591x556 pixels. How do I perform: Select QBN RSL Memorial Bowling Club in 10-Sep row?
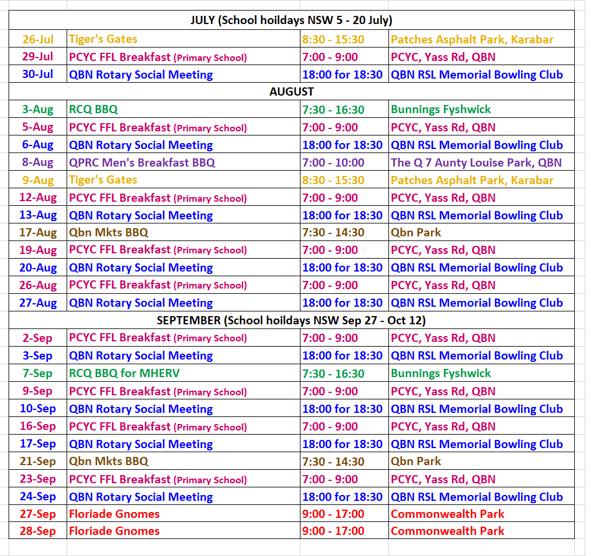(481, 408)
